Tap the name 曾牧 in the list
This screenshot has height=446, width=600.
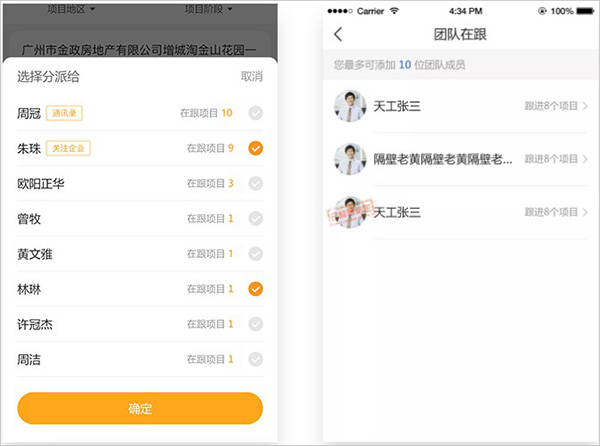[29, 219]
